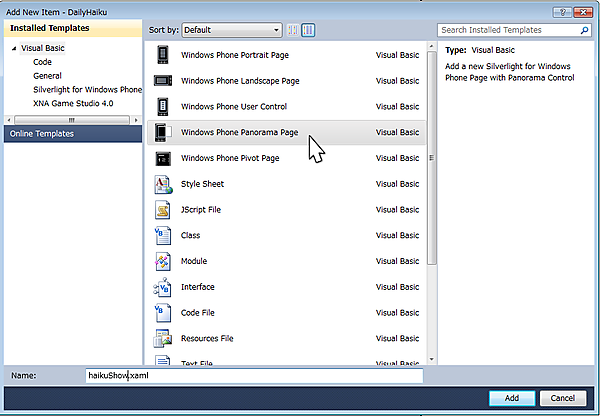Open the Sort by Default dropdown
This screenshot has width=600, height=416.
231,30
